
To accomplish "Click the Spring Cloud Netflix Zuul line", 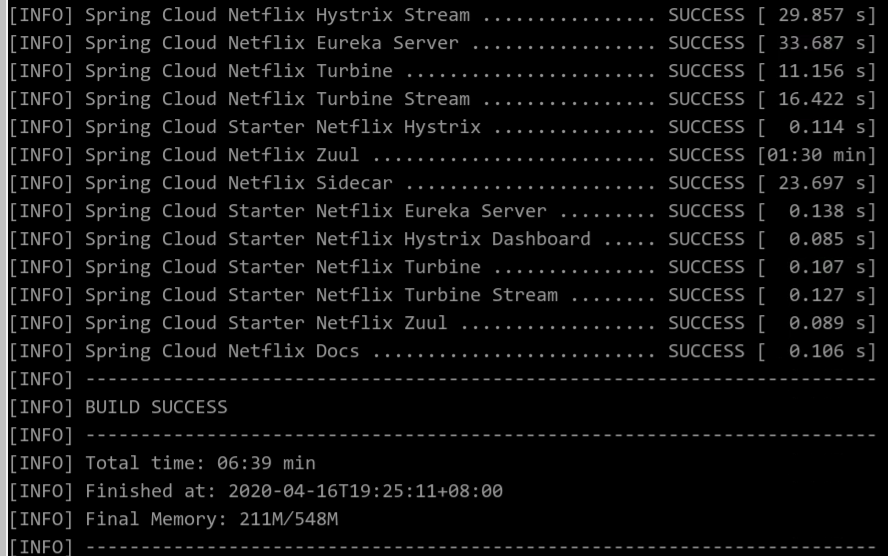I will (442, 155).
